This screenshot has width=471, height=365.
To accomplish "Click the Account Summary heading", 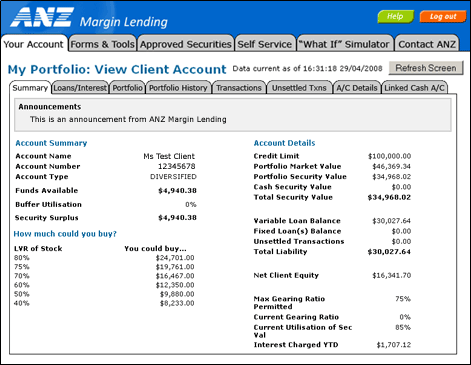I will point(51,143).
